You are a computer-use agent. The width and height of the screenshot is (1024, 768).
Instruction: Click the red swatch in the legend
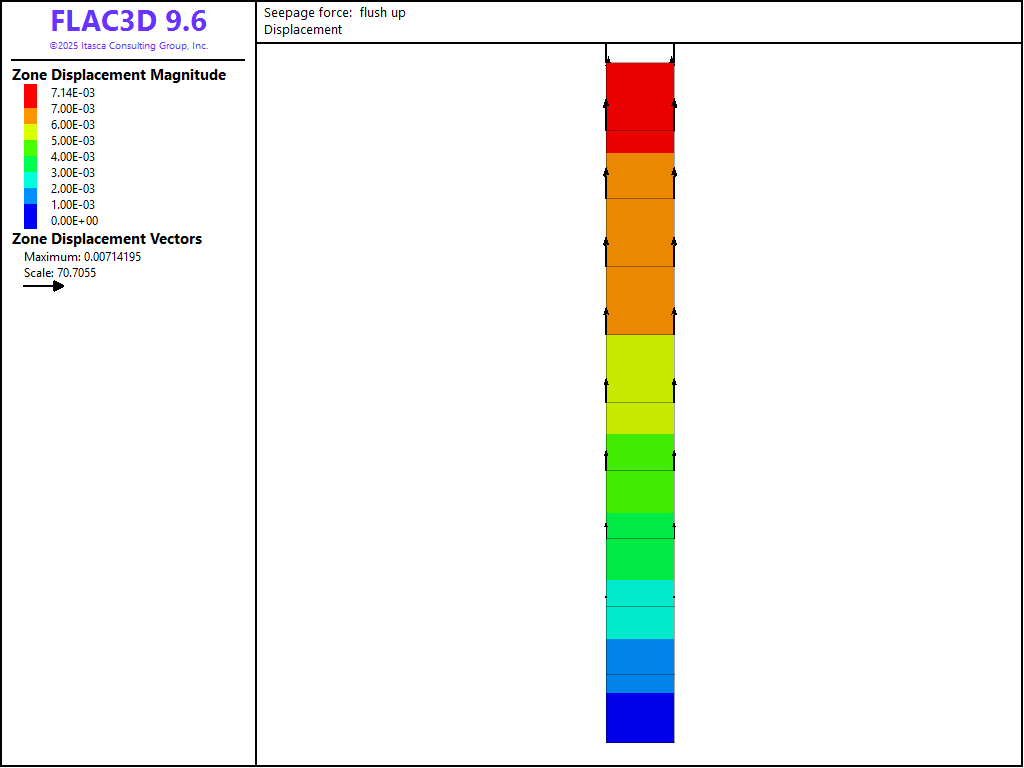(x=31, y=94)
